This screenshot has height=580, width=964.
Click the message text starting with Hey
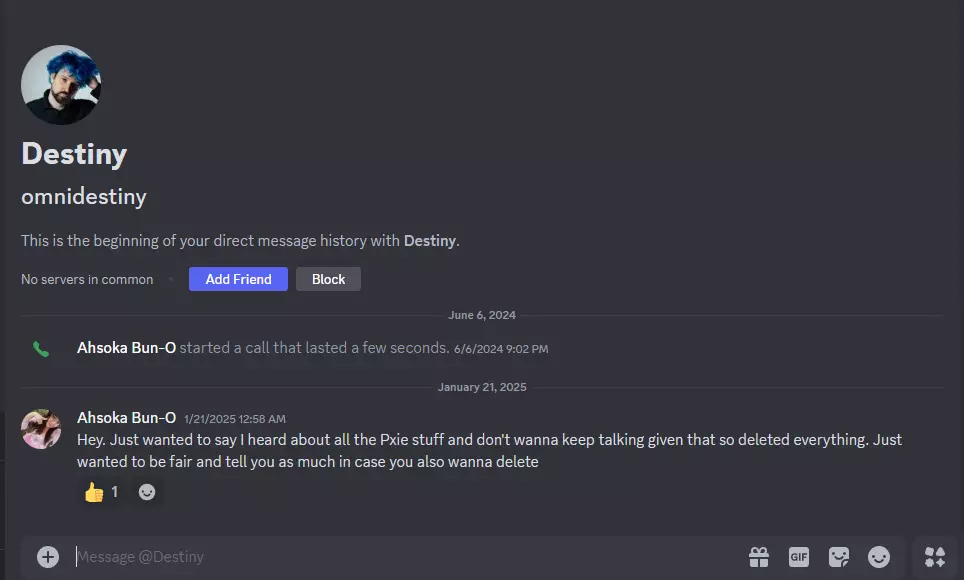pyautogui.click(x=489, y=451)
